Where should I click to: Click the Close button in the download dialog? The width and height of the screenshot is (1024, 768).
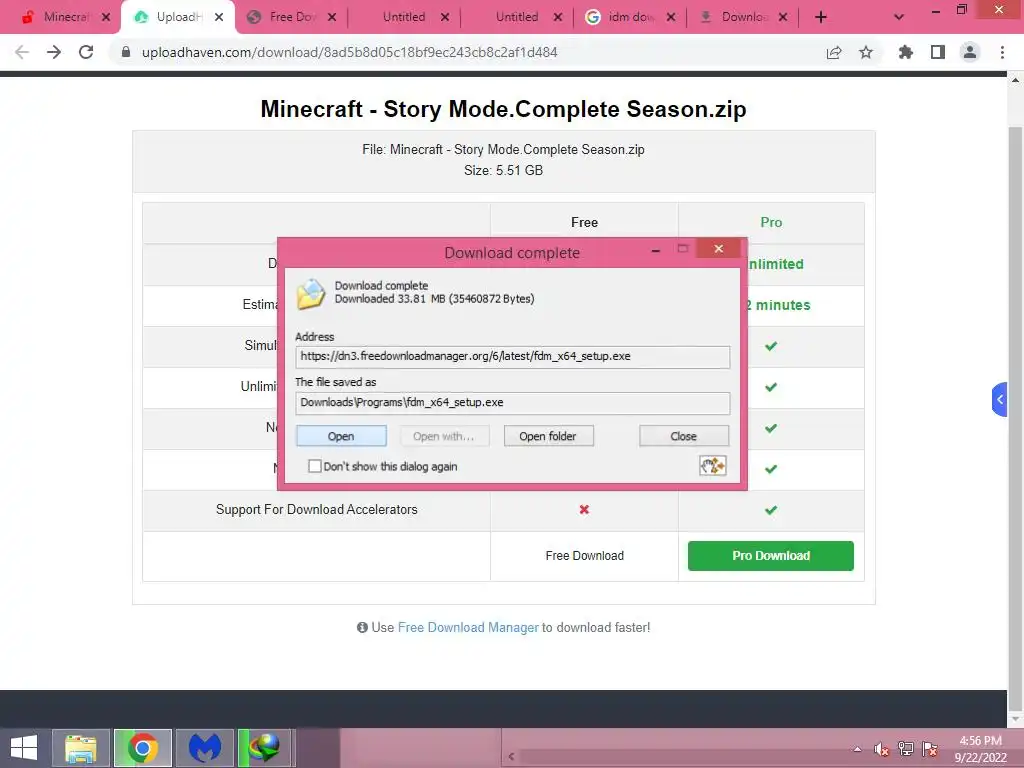coord(684,436)
